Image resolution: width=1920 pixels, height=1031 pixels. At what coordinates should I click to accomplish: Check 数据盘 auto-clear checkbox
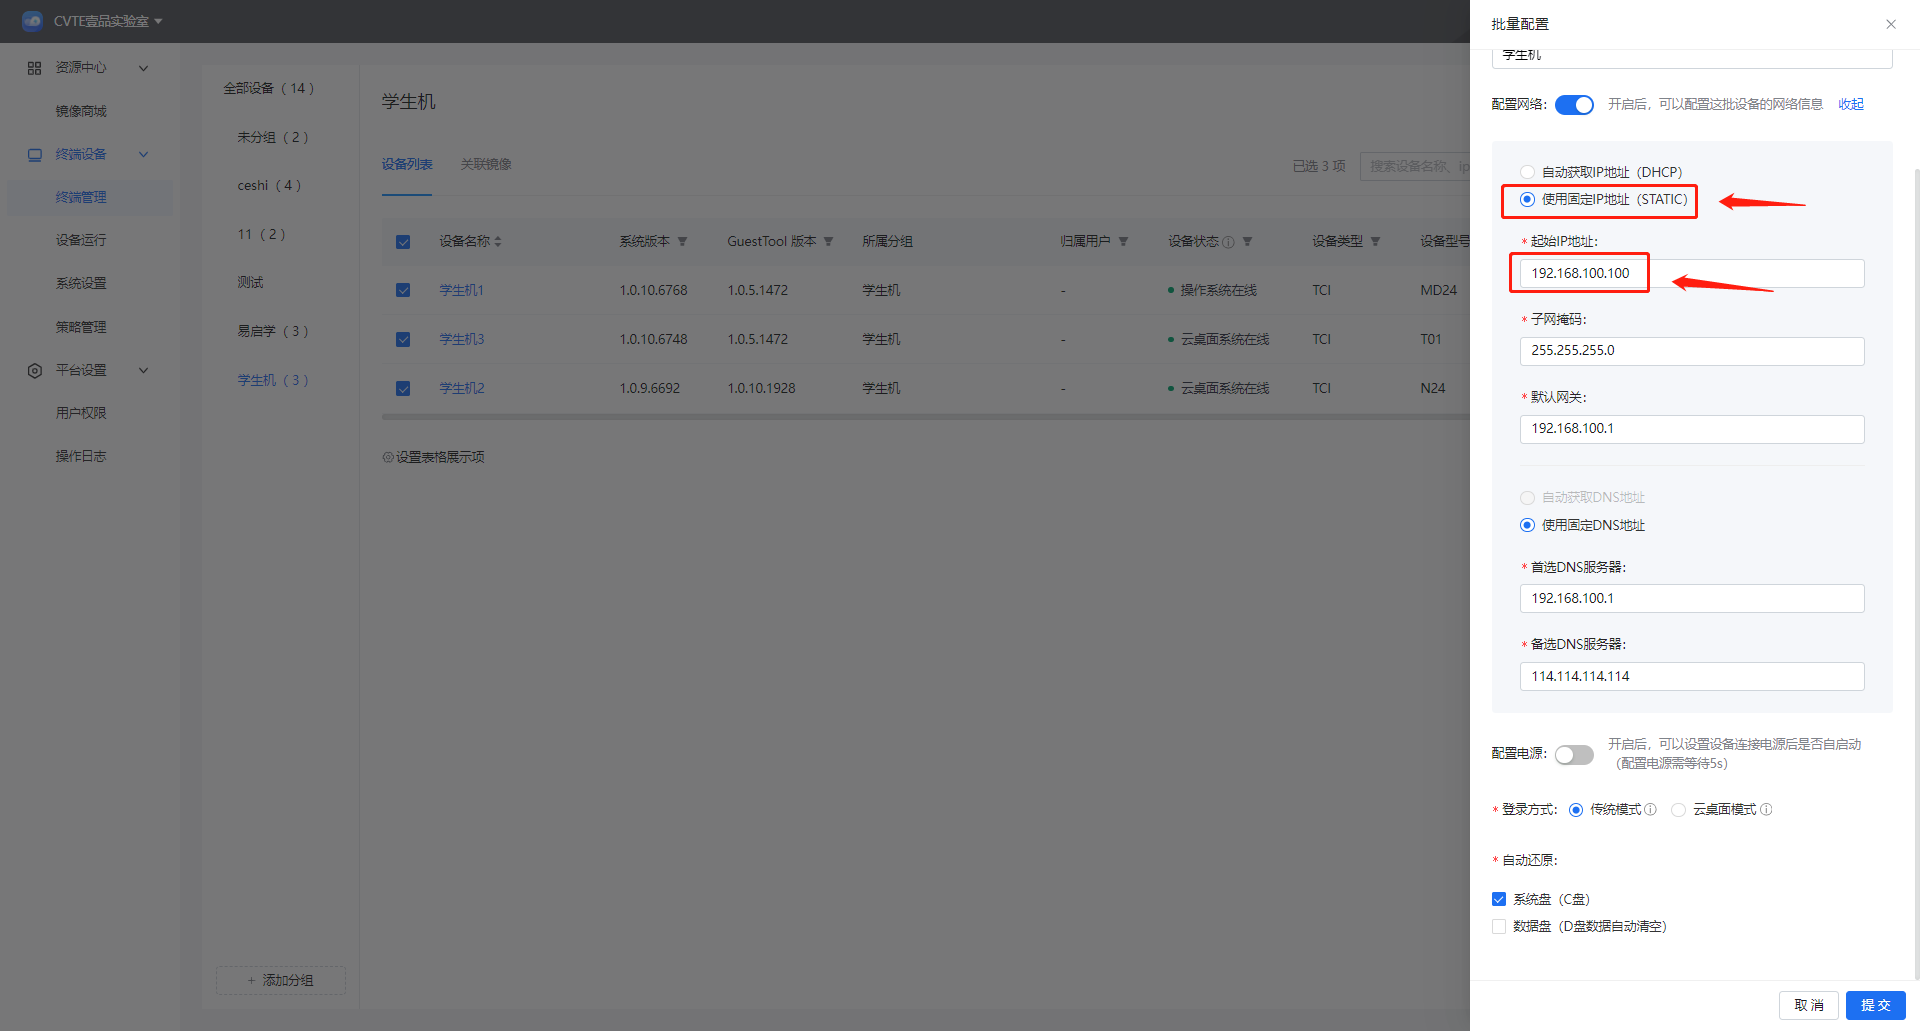tap(1498, 926)
